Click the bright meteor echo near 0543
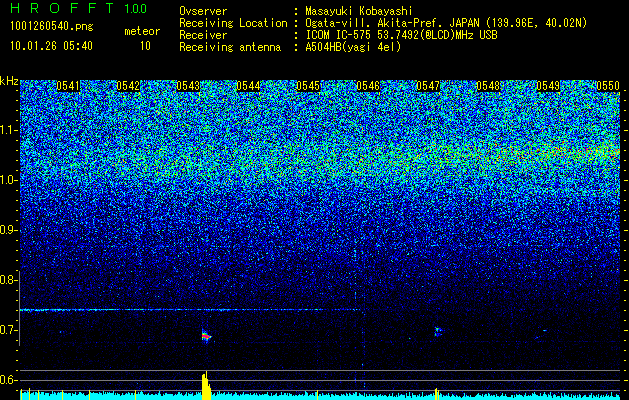The image size is (629, 400). 206,336
